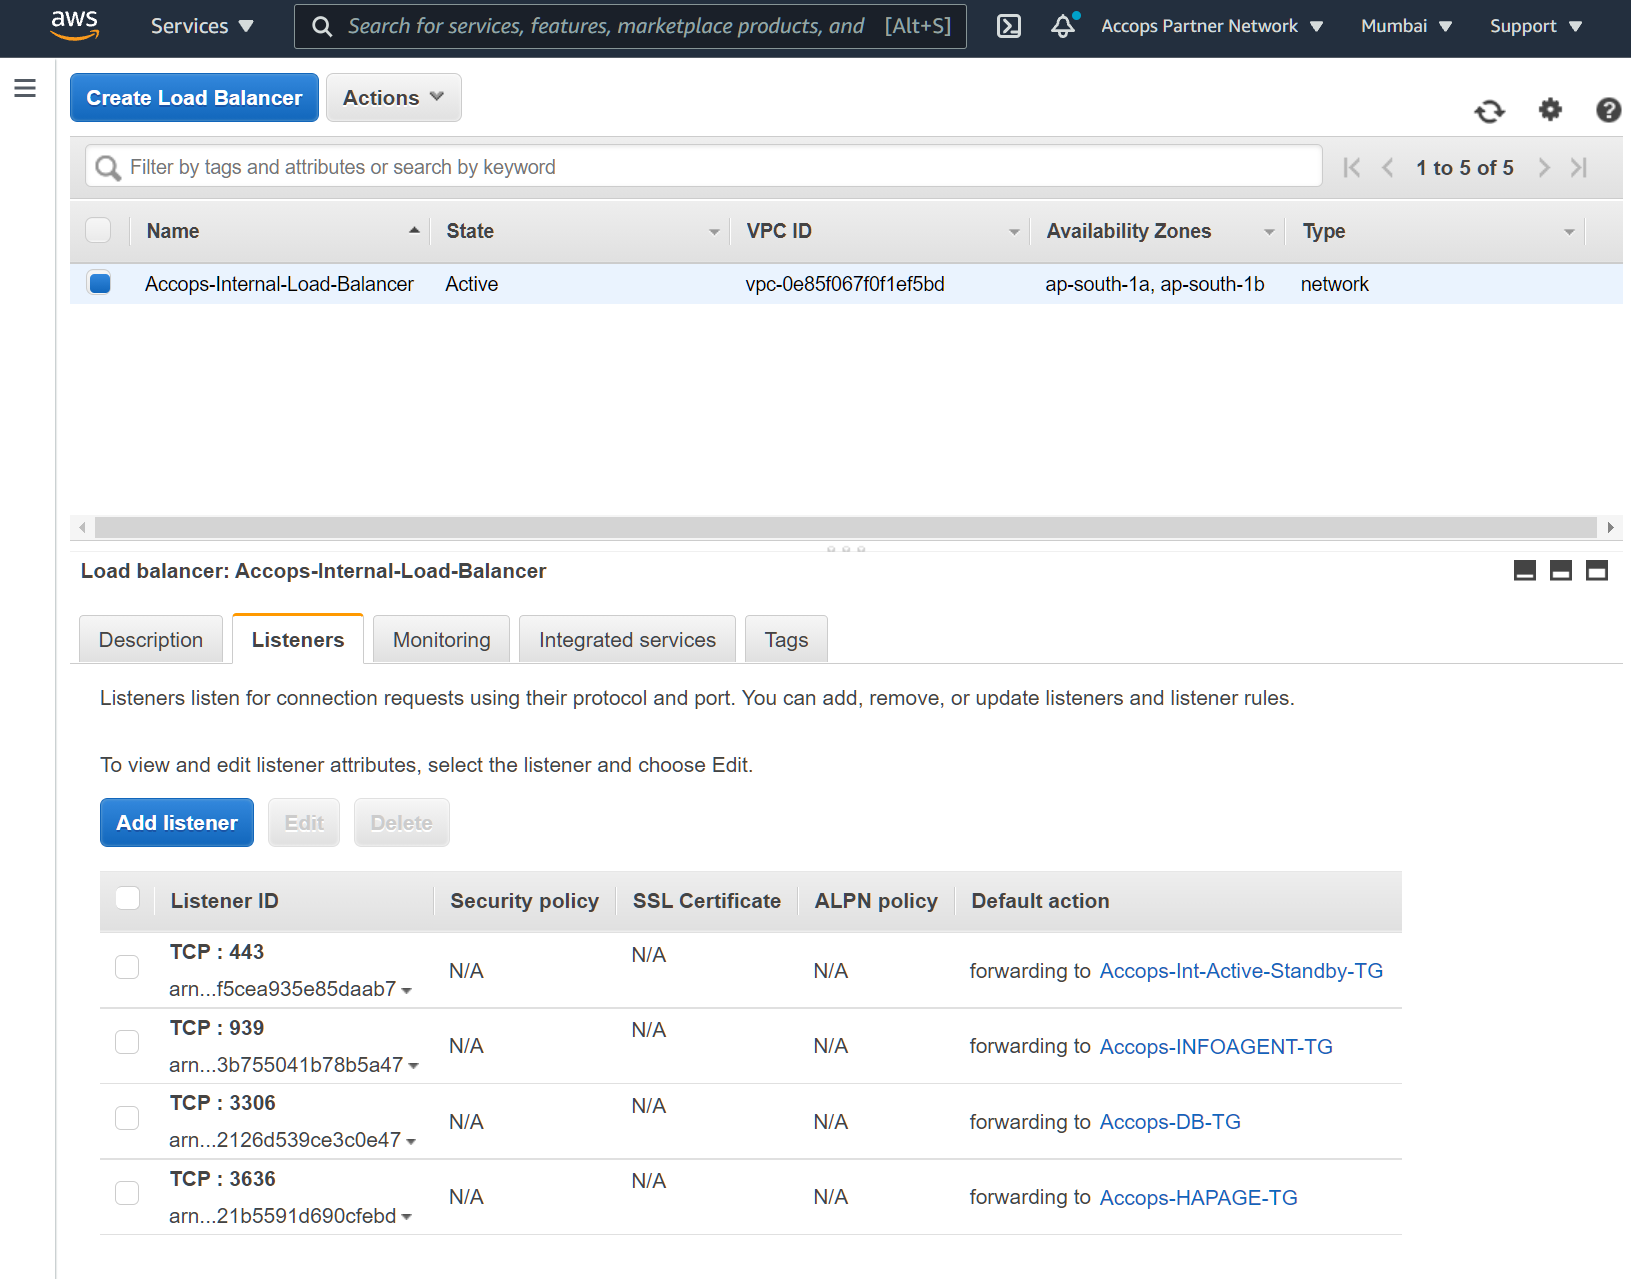Sort by the Name column header
1631x1279 pixels.
173,231
